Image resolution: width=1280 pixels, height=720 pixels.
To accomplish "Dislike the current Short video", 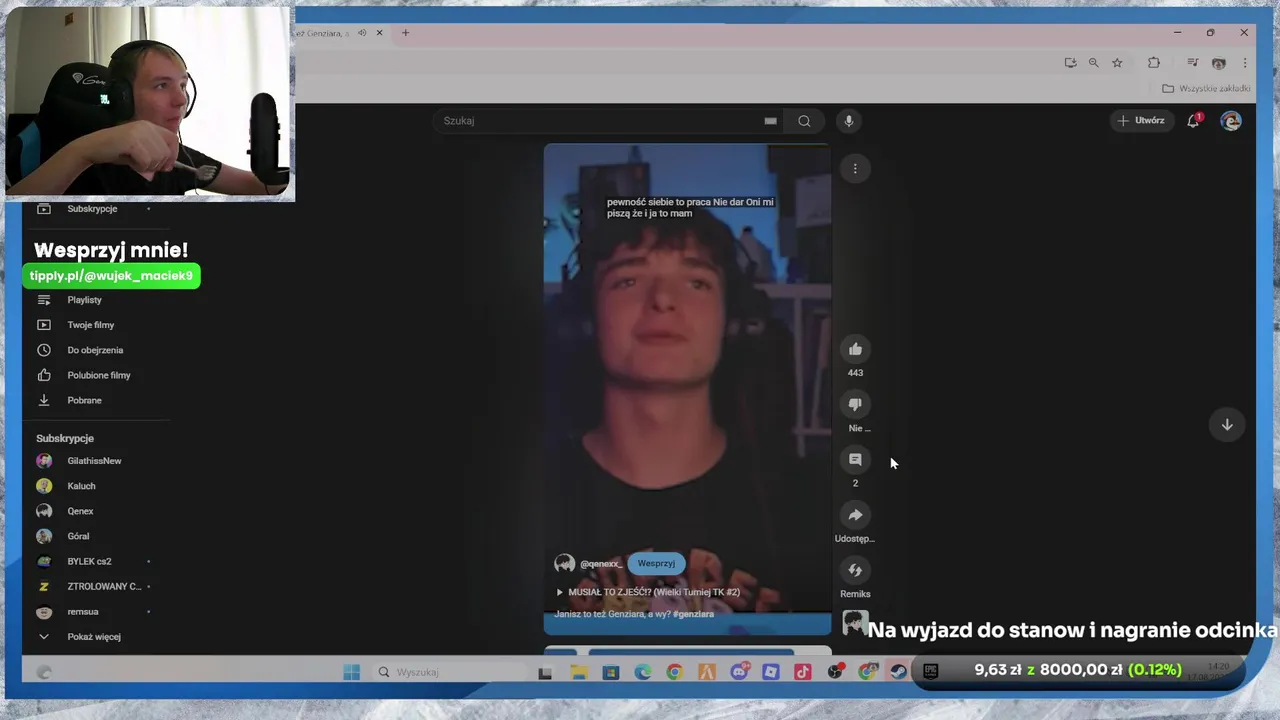I will pyautogui.click(x=855, y=404).
